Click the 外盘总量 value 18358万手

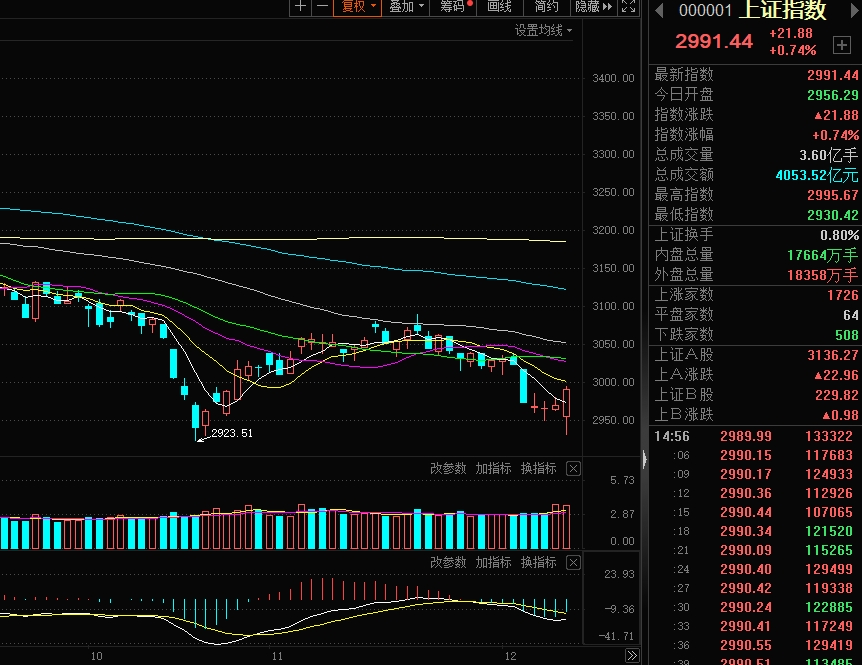[822, 275]
